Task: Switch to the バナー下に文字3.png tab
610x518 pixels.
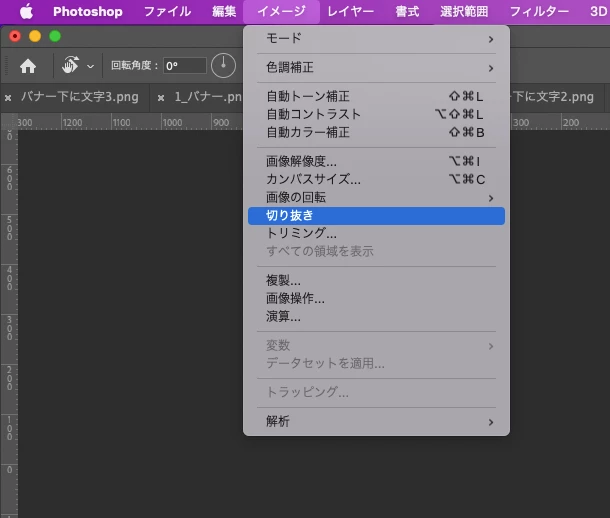Action: pyautogui.click(x=80, y=97)
